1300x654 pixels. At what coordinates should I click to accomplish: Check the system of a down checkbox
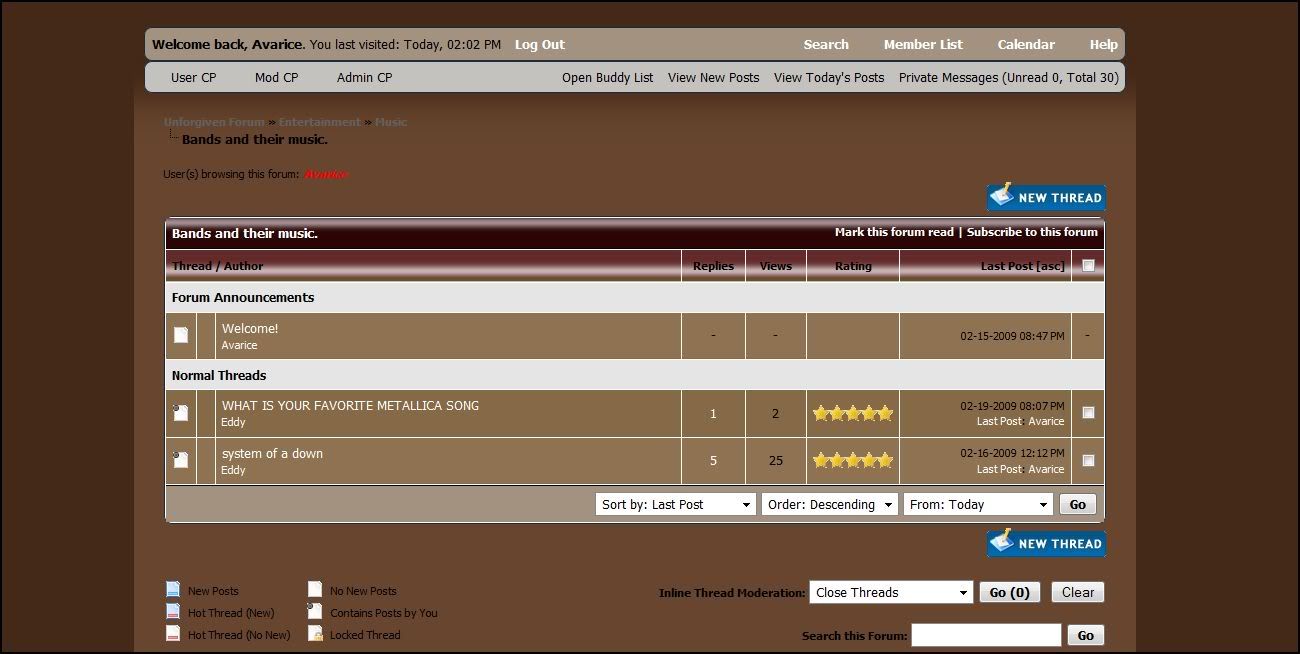coord(1088,461)
